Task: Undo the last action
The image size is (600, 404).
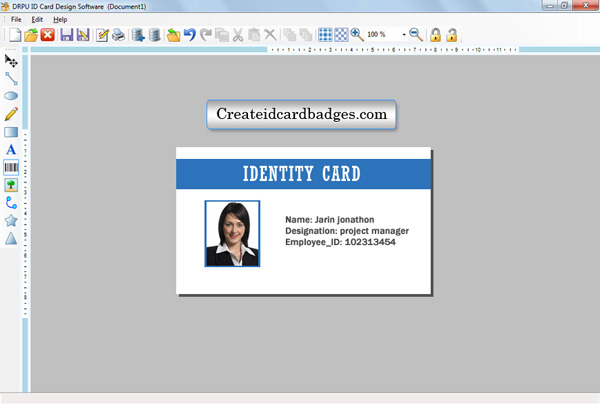Action: click(x=189, y=35)
